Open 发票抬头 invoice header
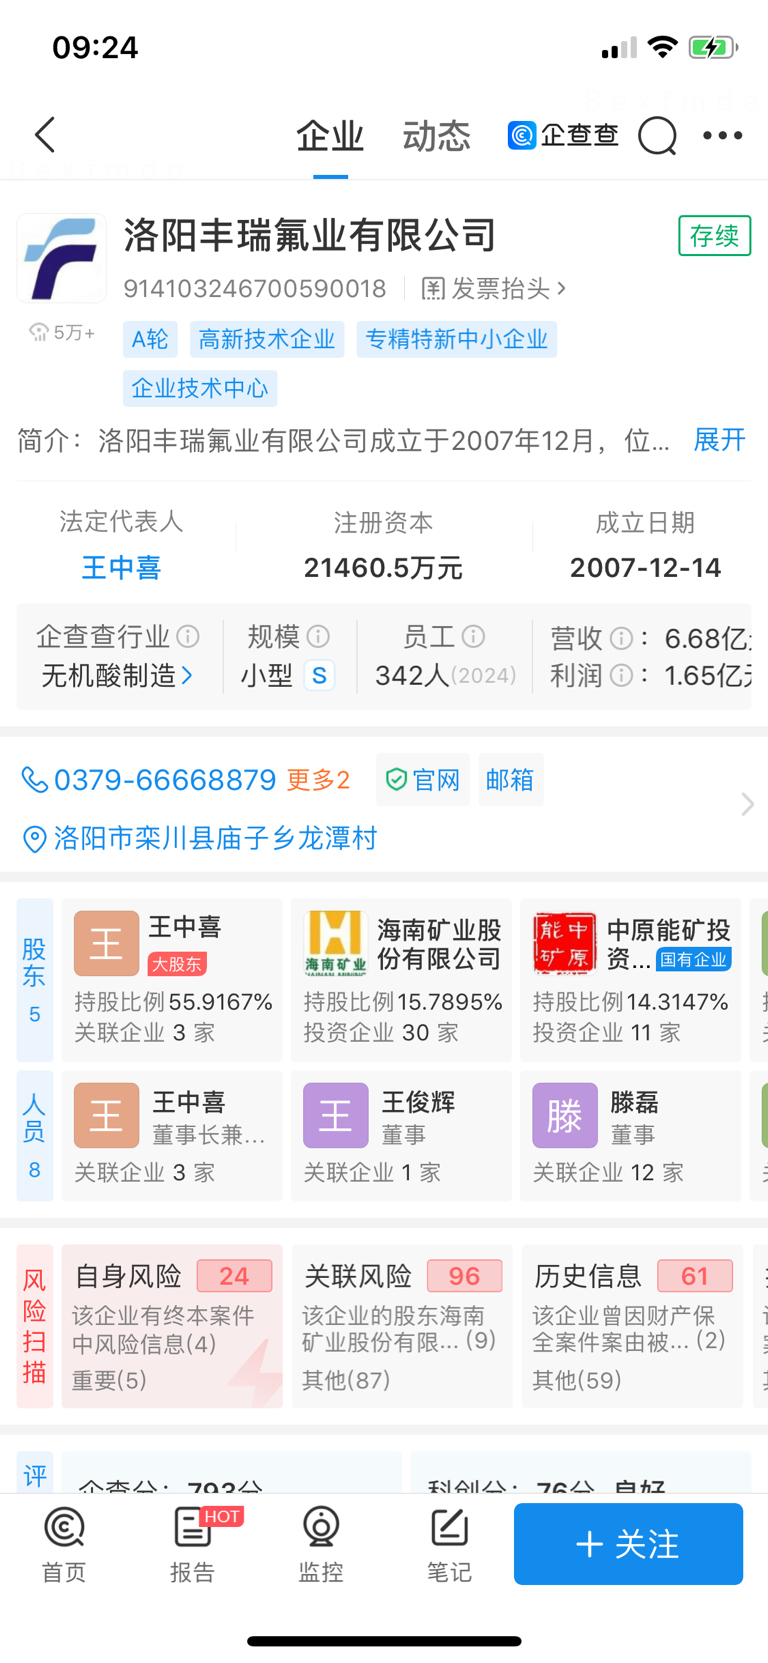 point(494,289)
